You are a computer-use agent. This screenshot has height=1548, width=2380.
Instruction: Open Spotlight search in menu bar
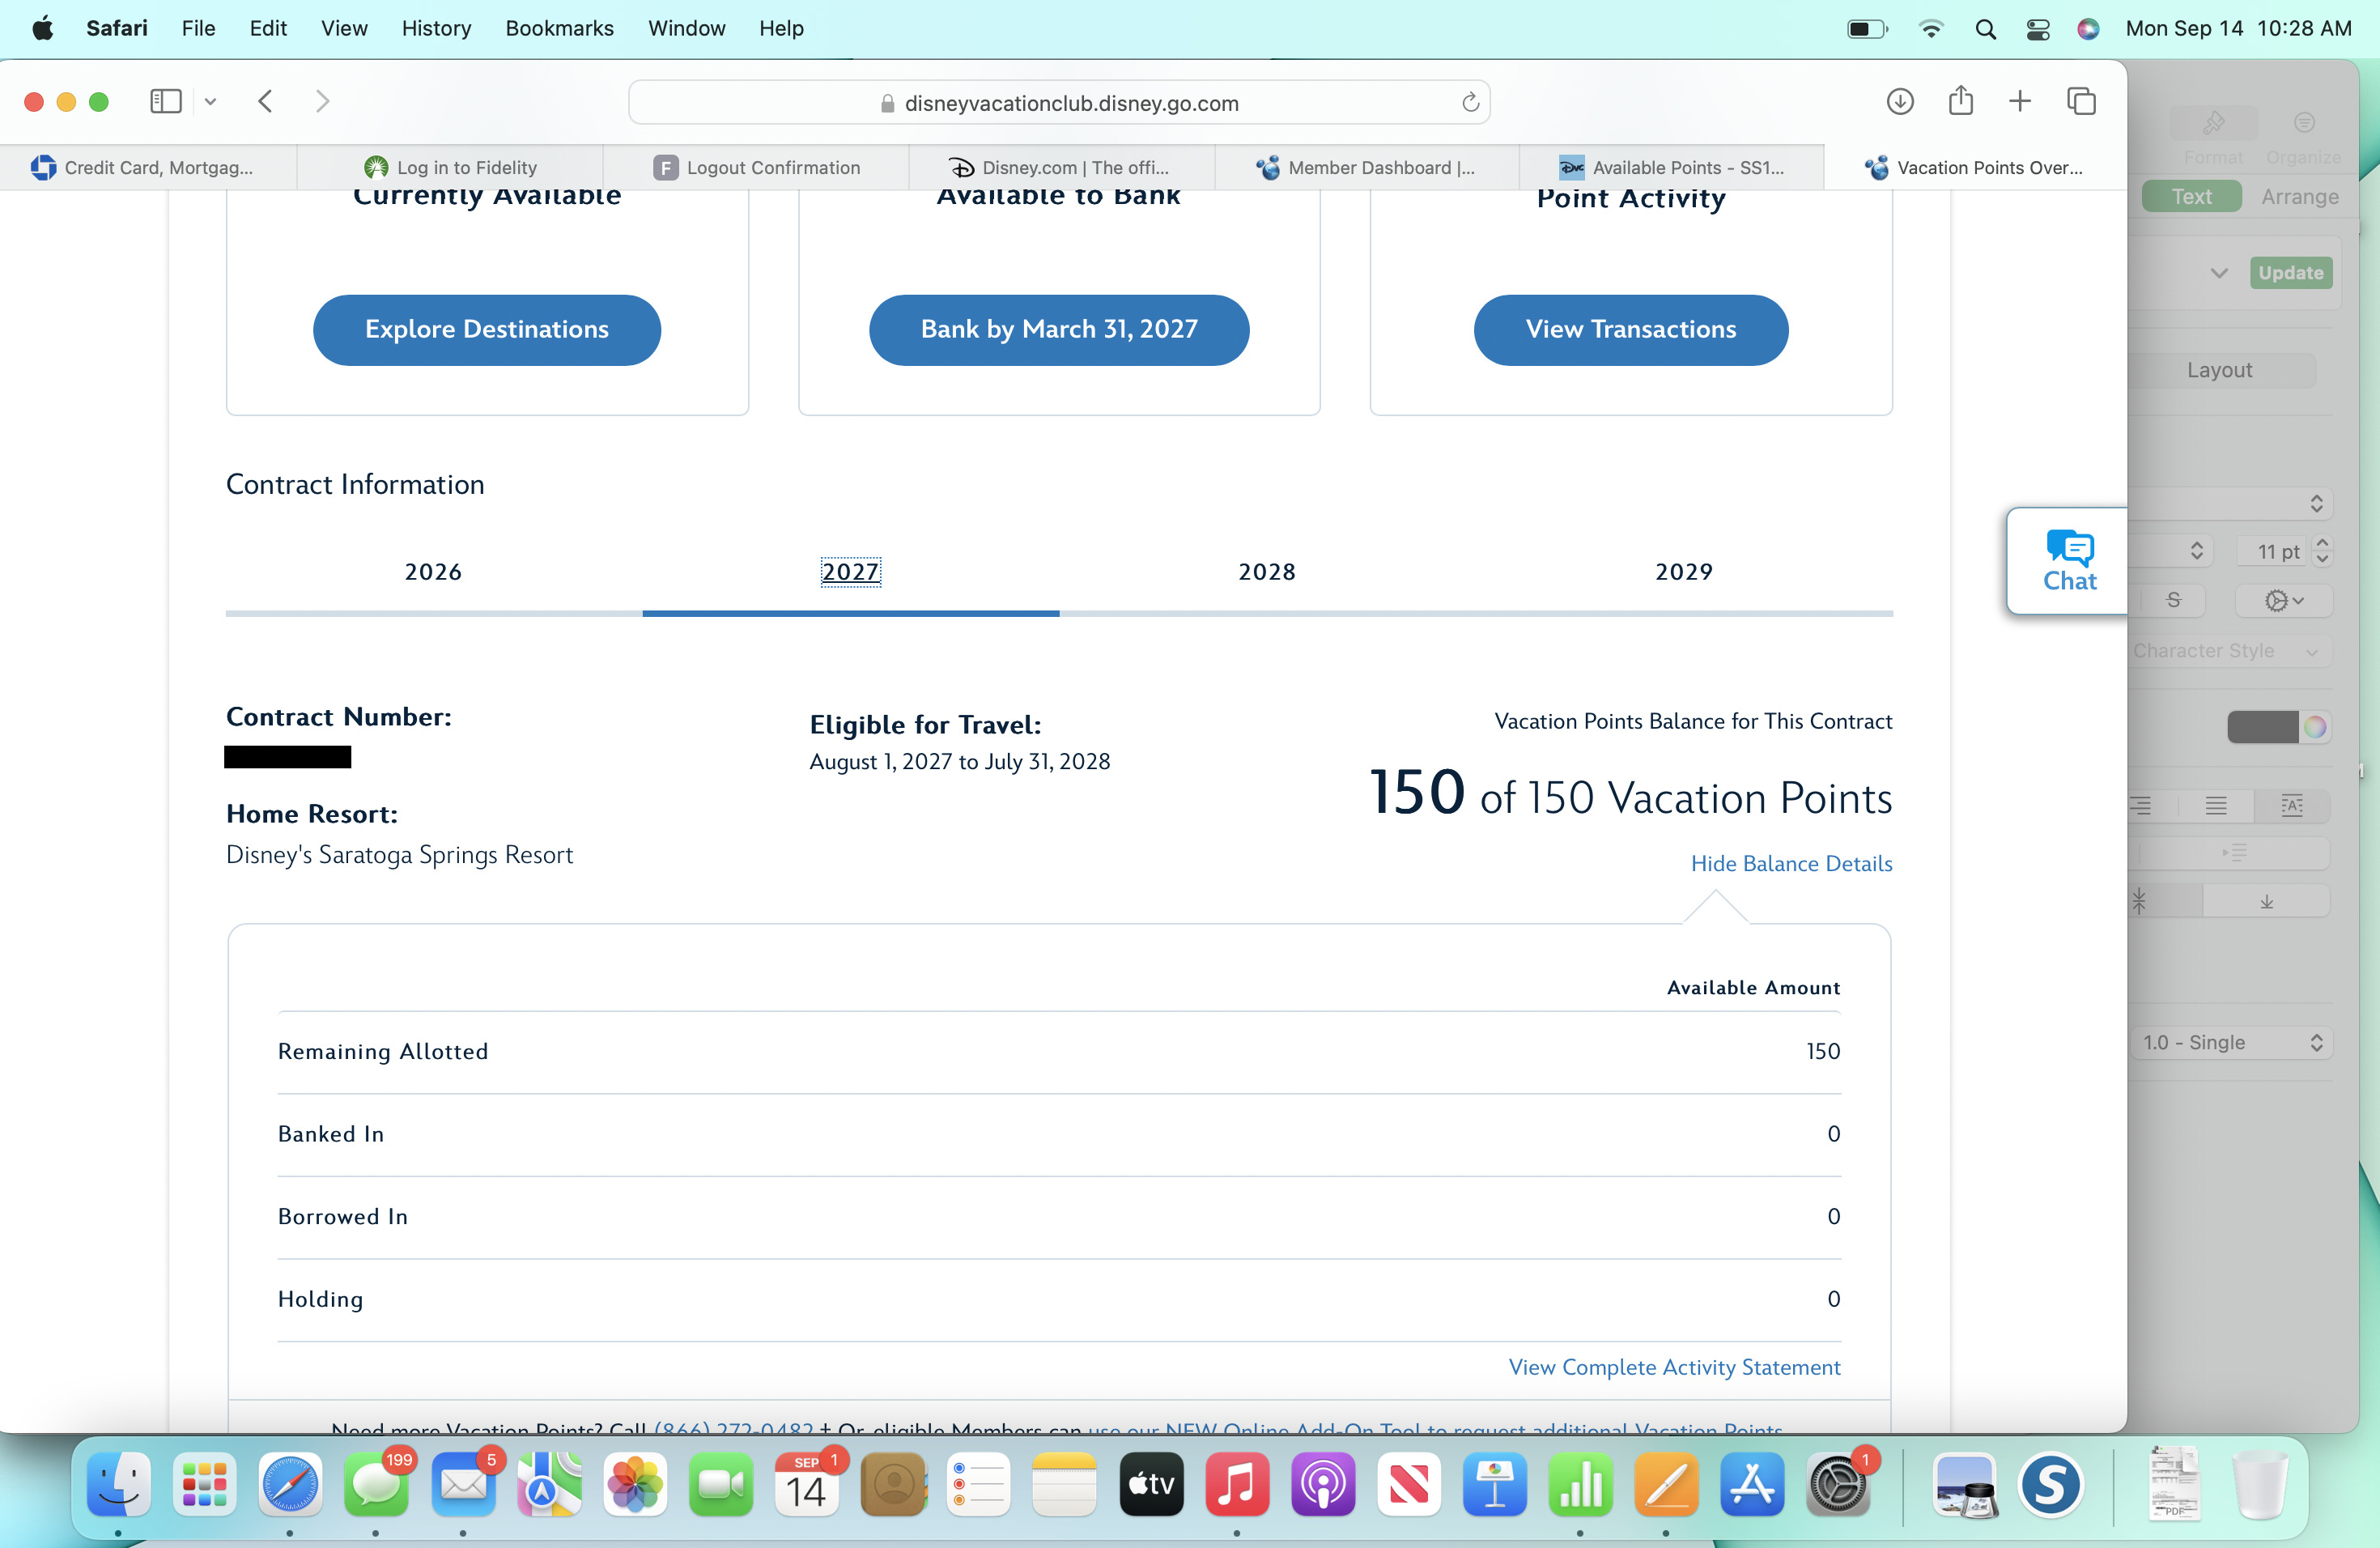tap(1986, 29)
